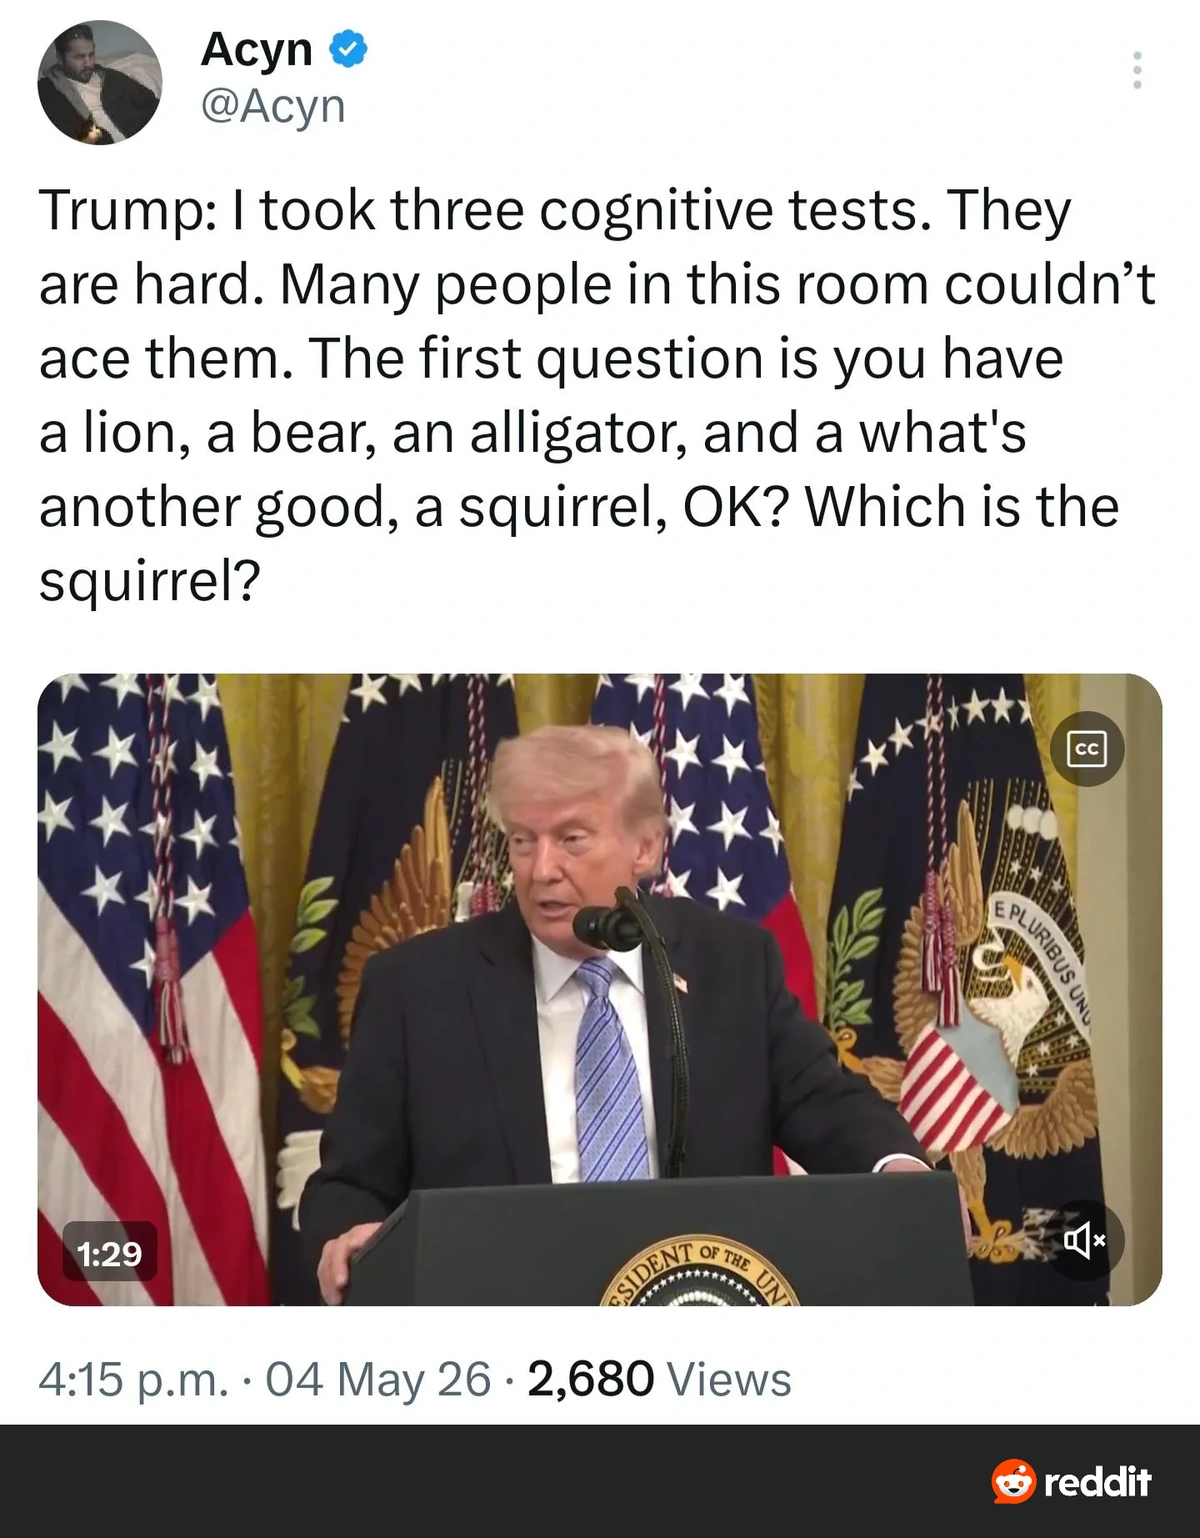Click the word squirrel? ending the tweet
This screenshot has width=1200, height=1538.
149,581
